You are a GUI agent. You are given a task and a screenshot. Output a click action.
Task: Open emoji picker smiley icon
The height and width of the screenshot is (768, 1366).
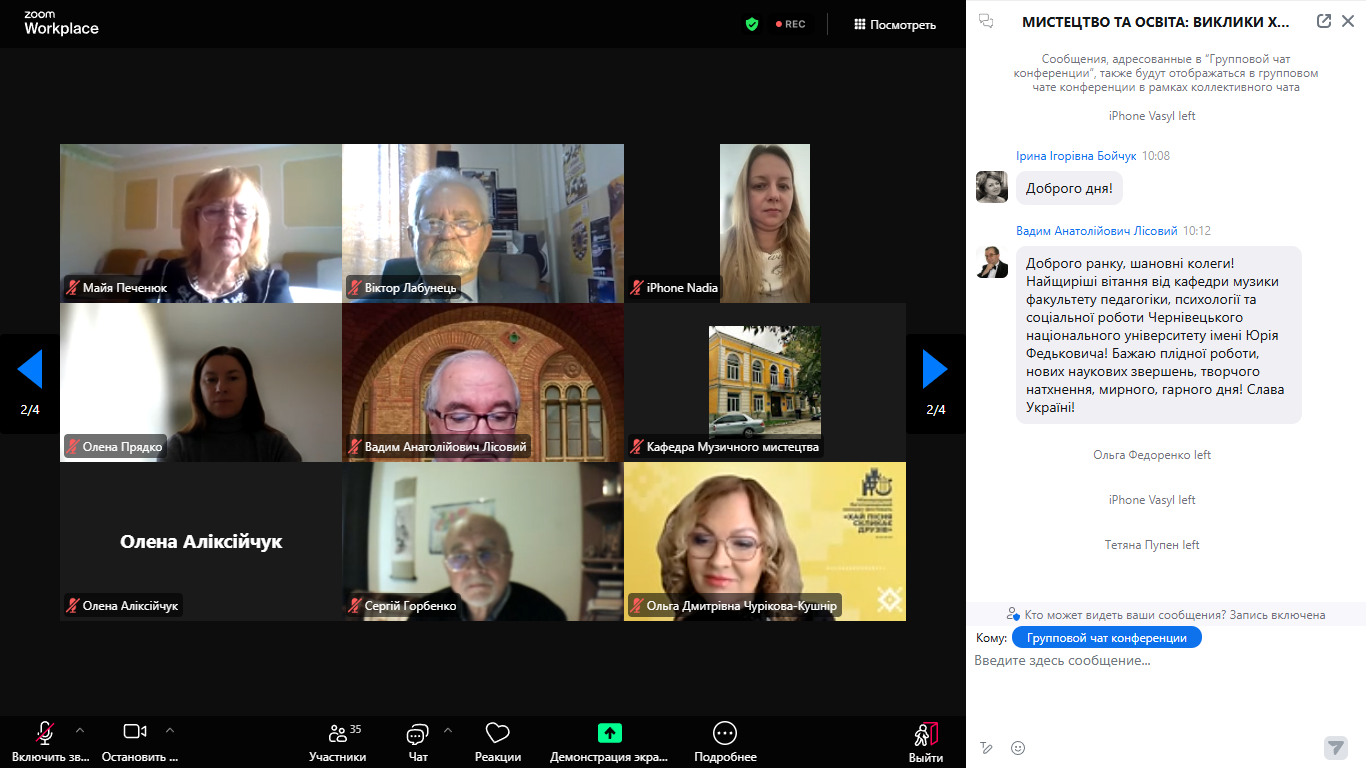point(1018,747)
